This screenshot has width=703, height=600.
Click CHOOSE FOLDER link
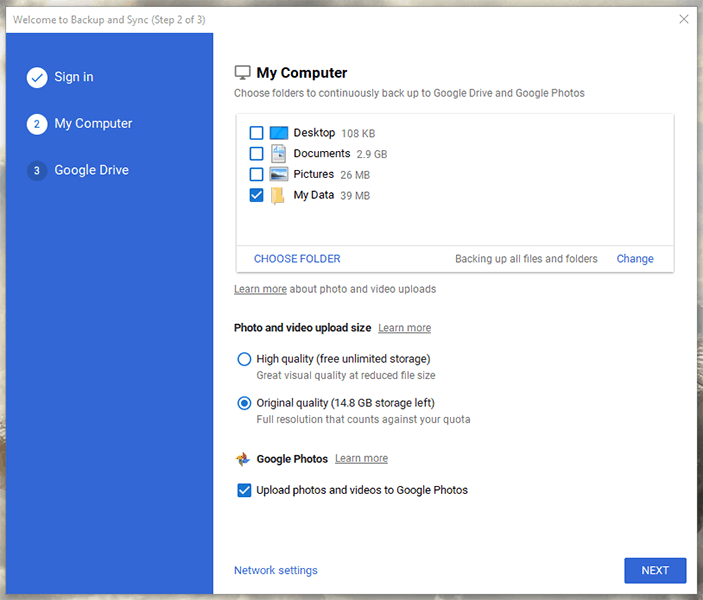pyautogui.click(x=297, y=259)
